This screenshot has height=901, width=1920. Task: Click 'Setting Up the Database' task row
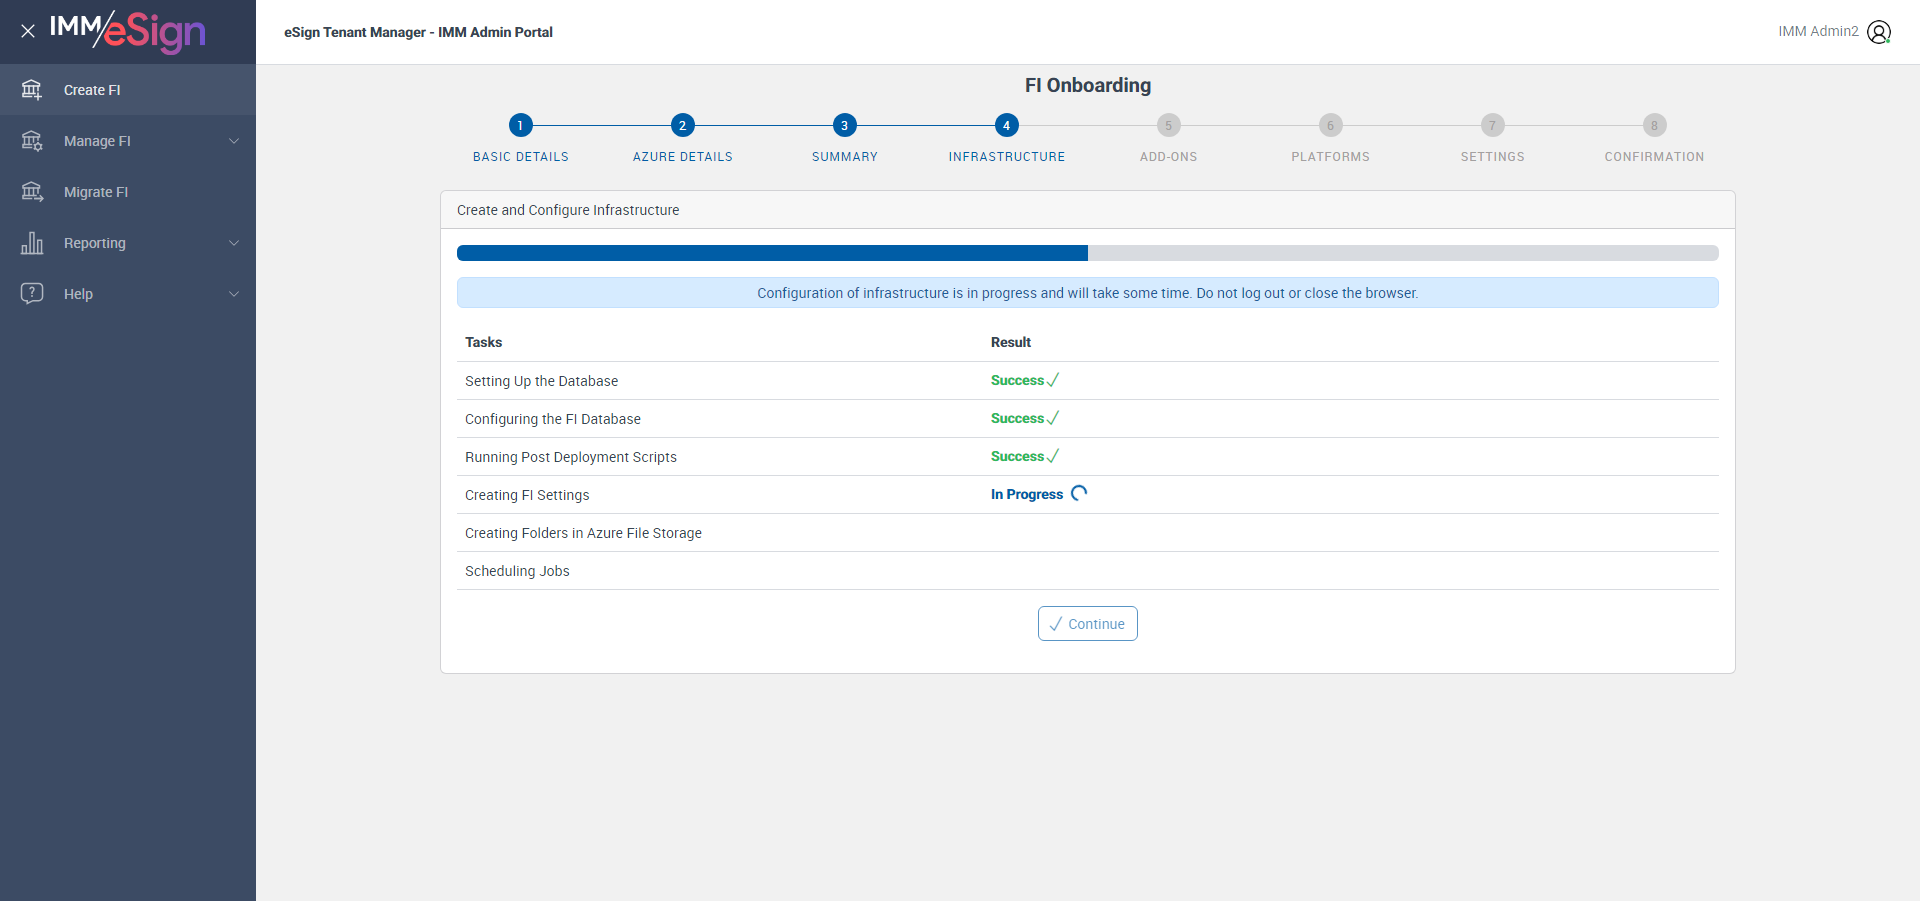pyautogui.click(x=1087, y=381)
